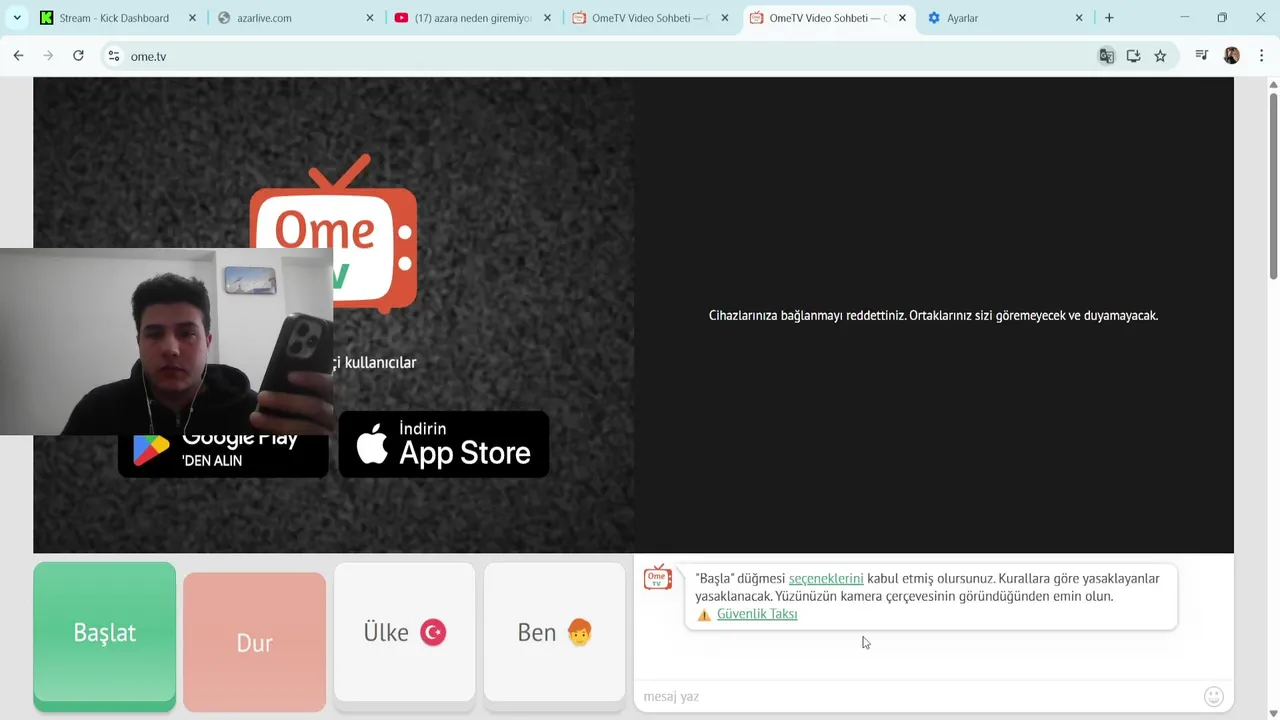Click the install app icon in address bar
The width and height of the screenshot is (1280, 720).
(x=1133, y=56)
